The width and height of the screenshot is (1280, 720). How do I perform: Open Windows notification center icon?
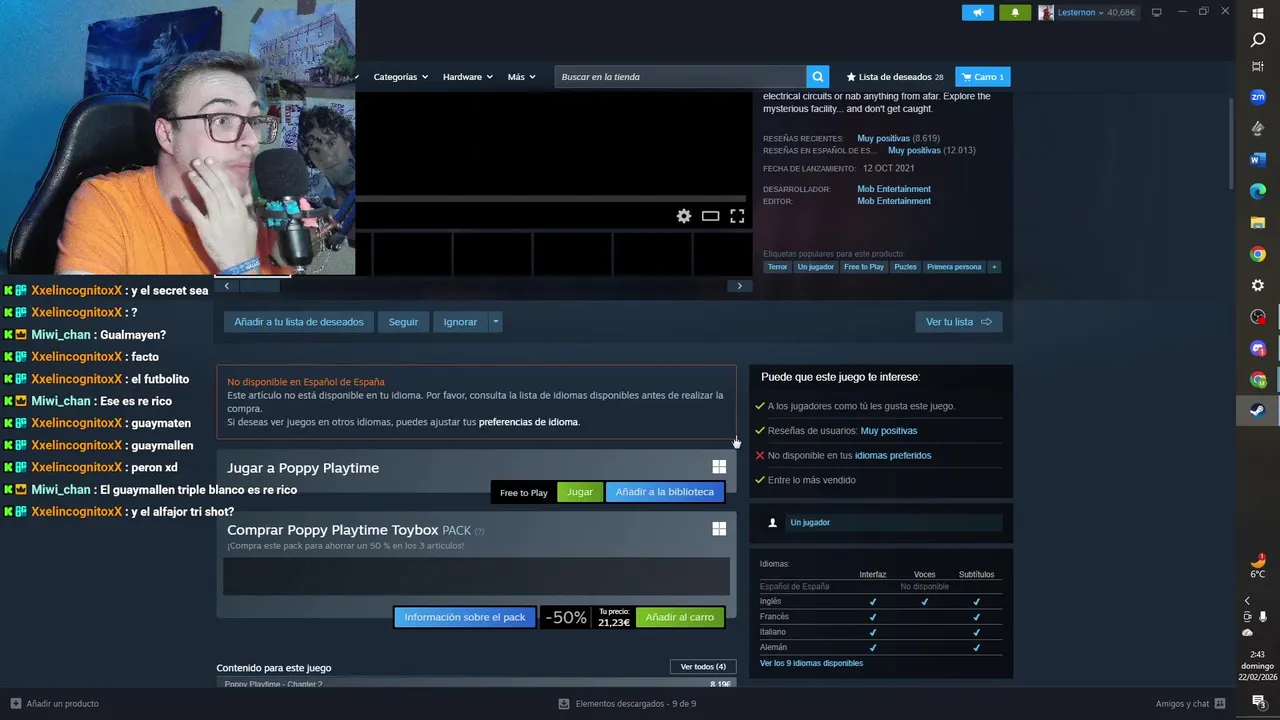point(1258,702)
